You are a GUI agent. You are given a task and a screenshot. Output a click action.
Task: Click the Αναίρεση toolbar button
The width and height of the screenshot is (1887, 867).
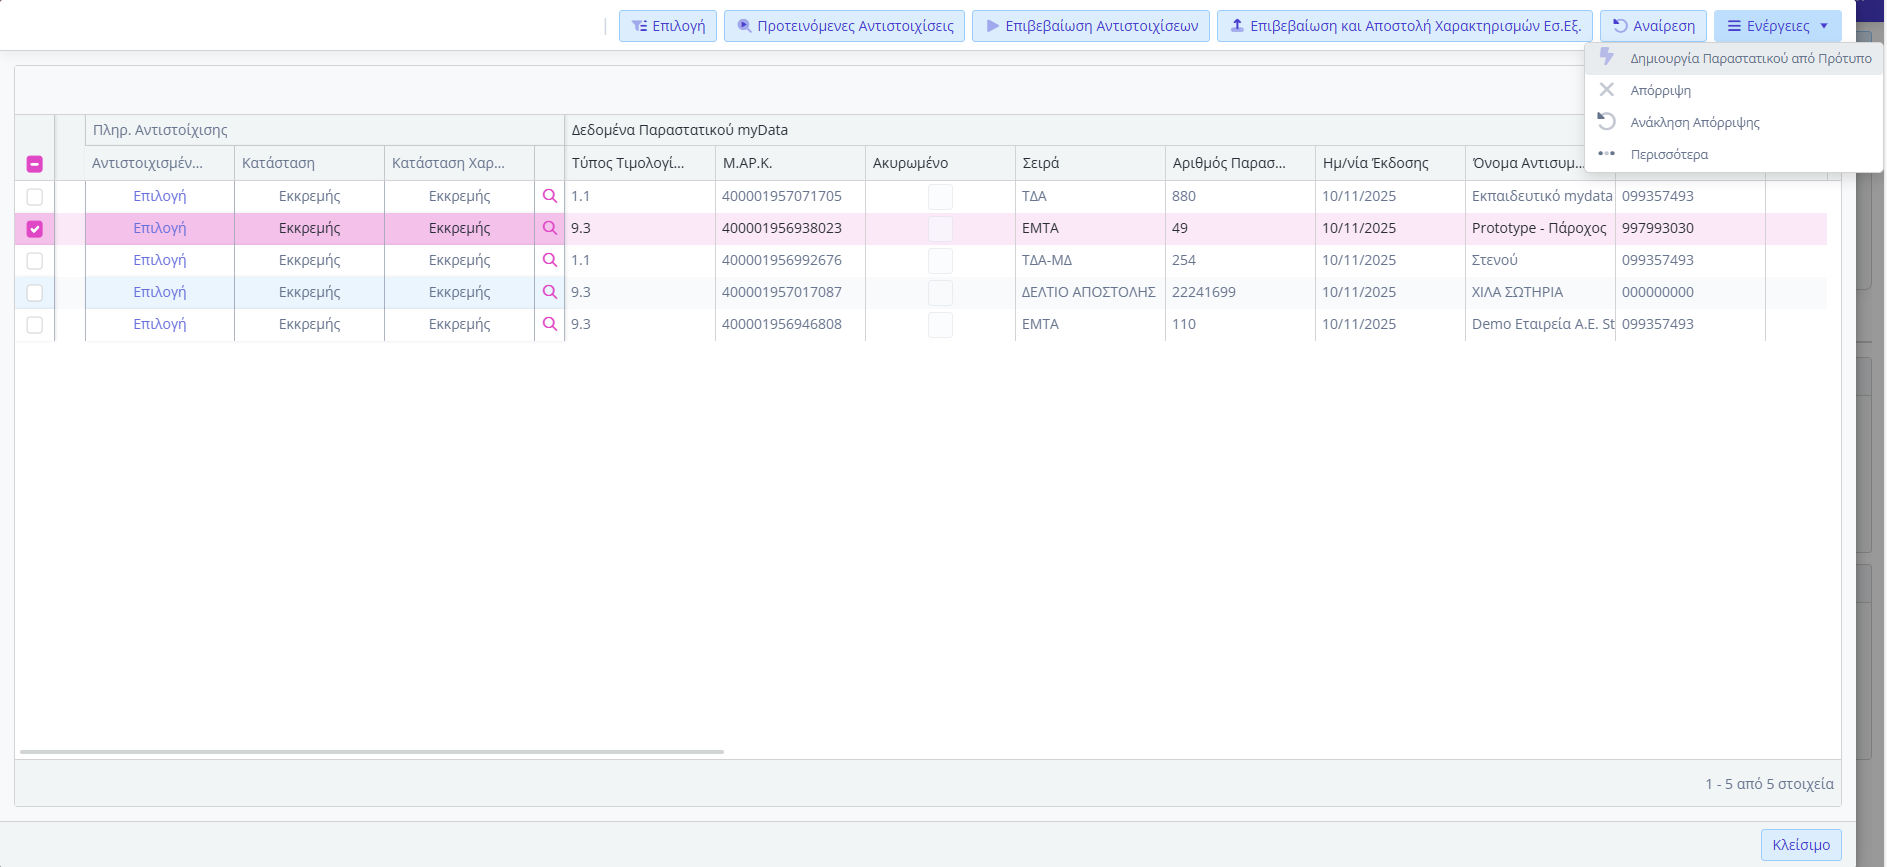(1653, 26)
